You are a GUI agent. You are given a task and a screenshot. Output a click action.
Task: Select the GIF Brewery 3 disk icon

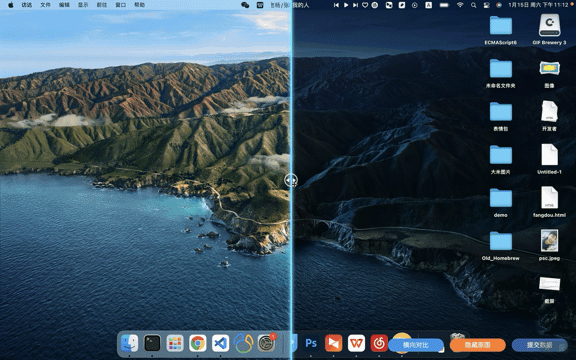549,25
